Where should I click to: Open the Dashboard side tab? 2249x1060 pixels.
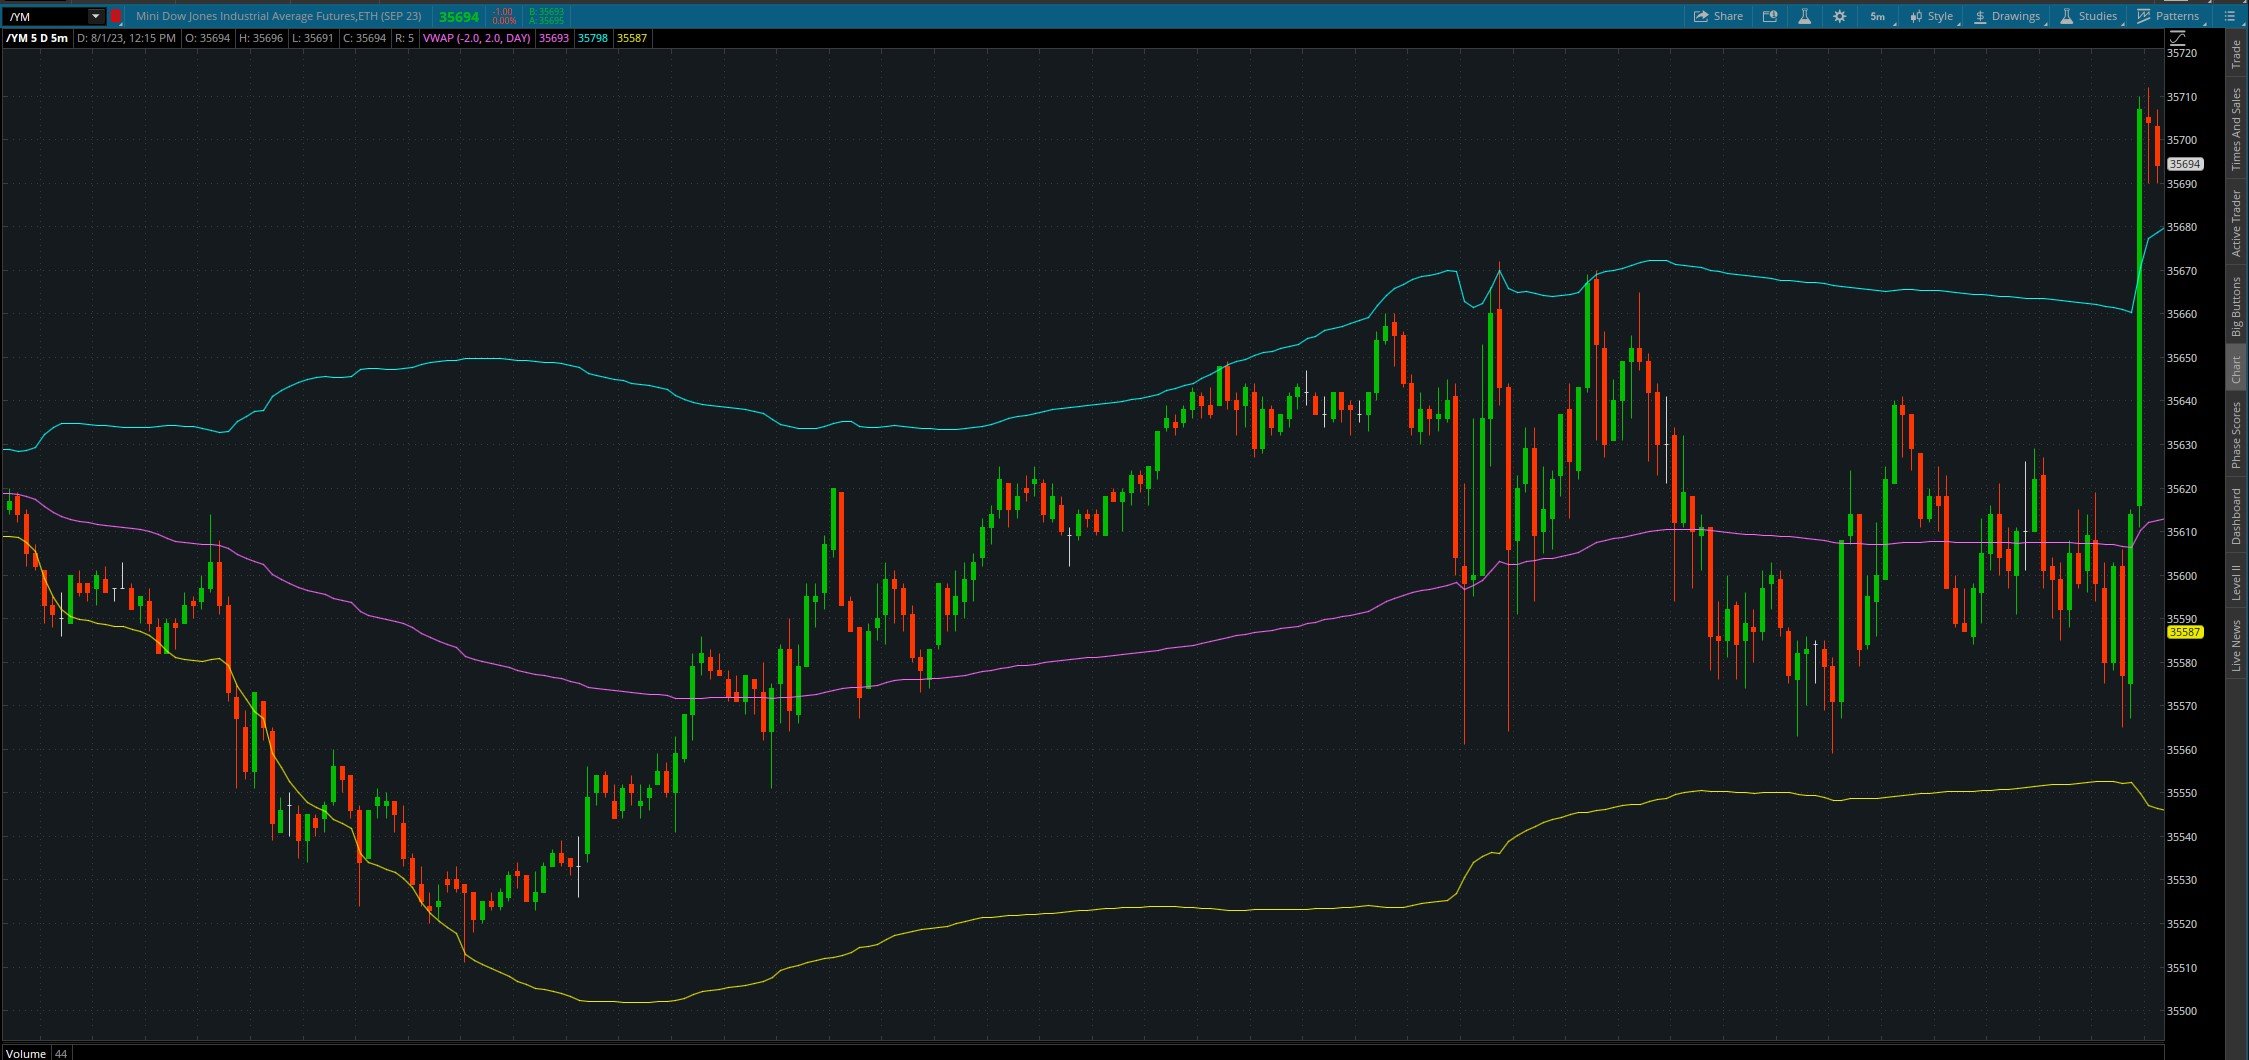coord(2237,515)
